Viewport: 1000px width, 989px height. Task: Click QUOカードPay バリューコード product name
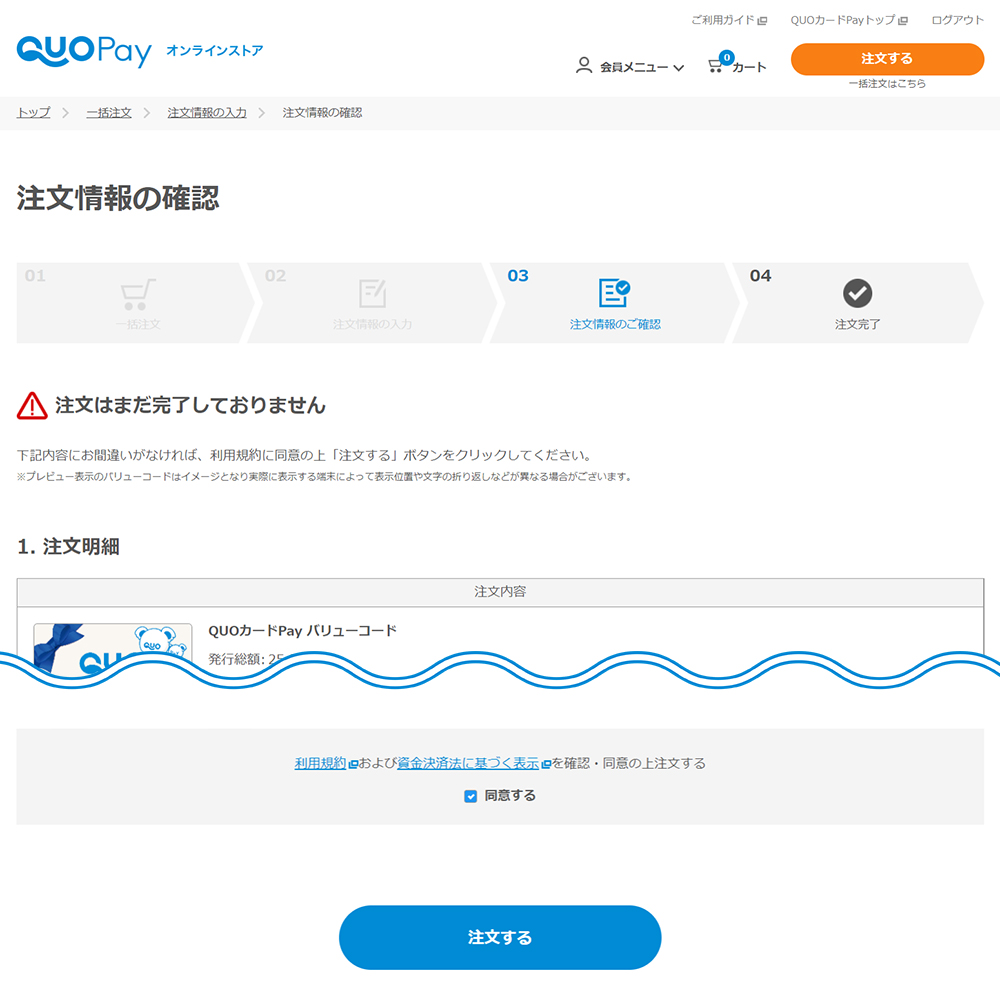coord(302,631)
